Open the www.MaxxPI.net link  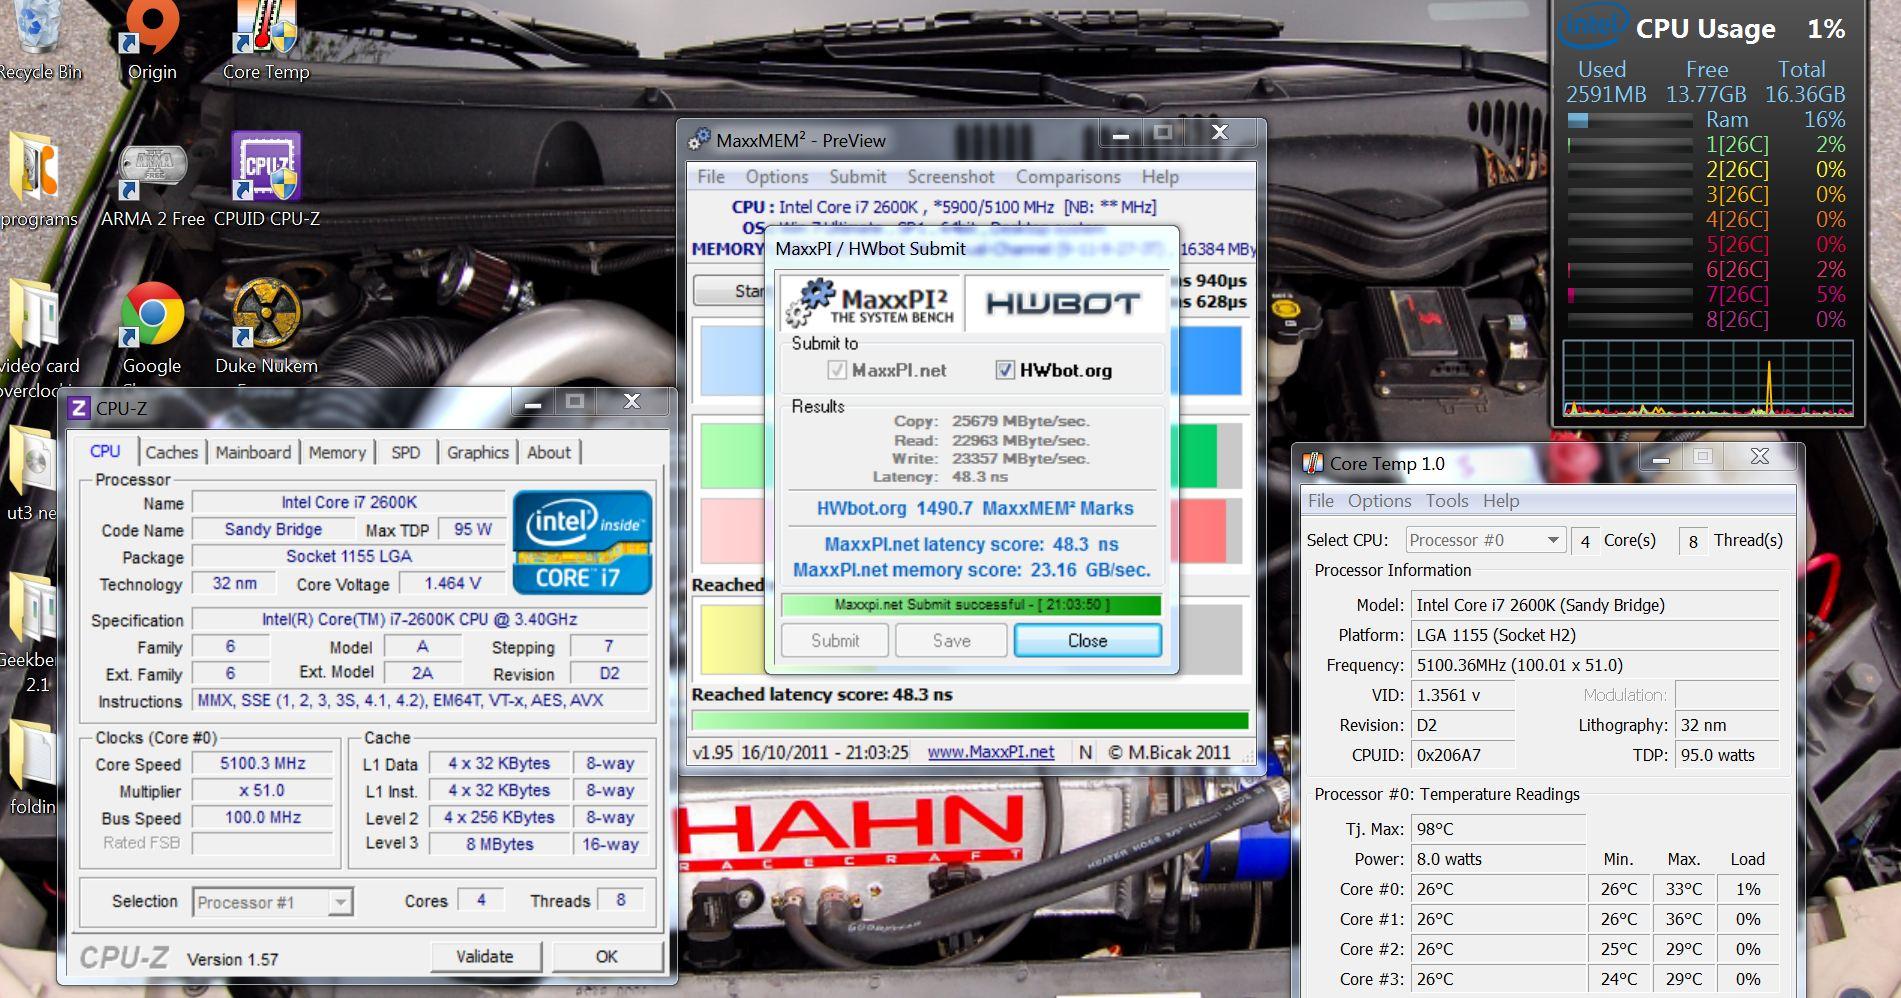point(991,752)
